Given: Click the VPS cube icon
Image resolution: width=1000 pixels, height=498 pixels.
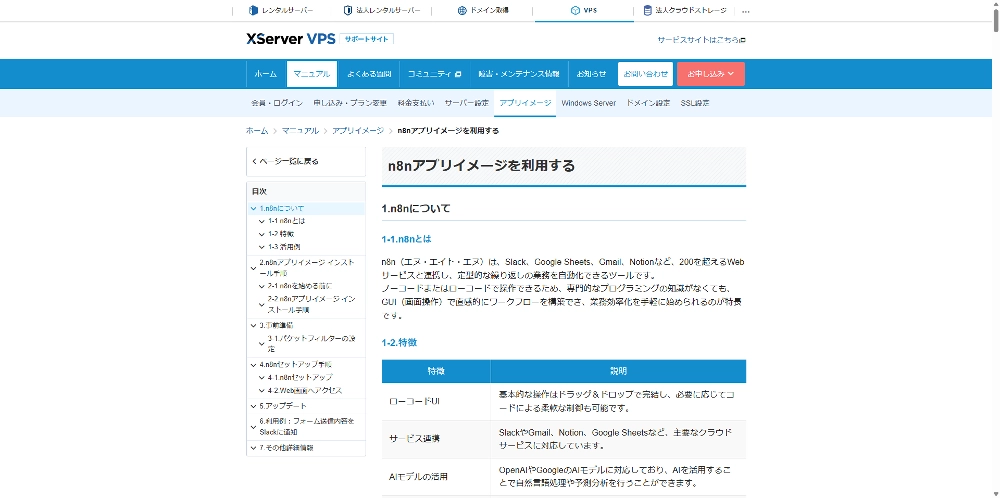Looking at the screenshot, I should pos(576,11).
